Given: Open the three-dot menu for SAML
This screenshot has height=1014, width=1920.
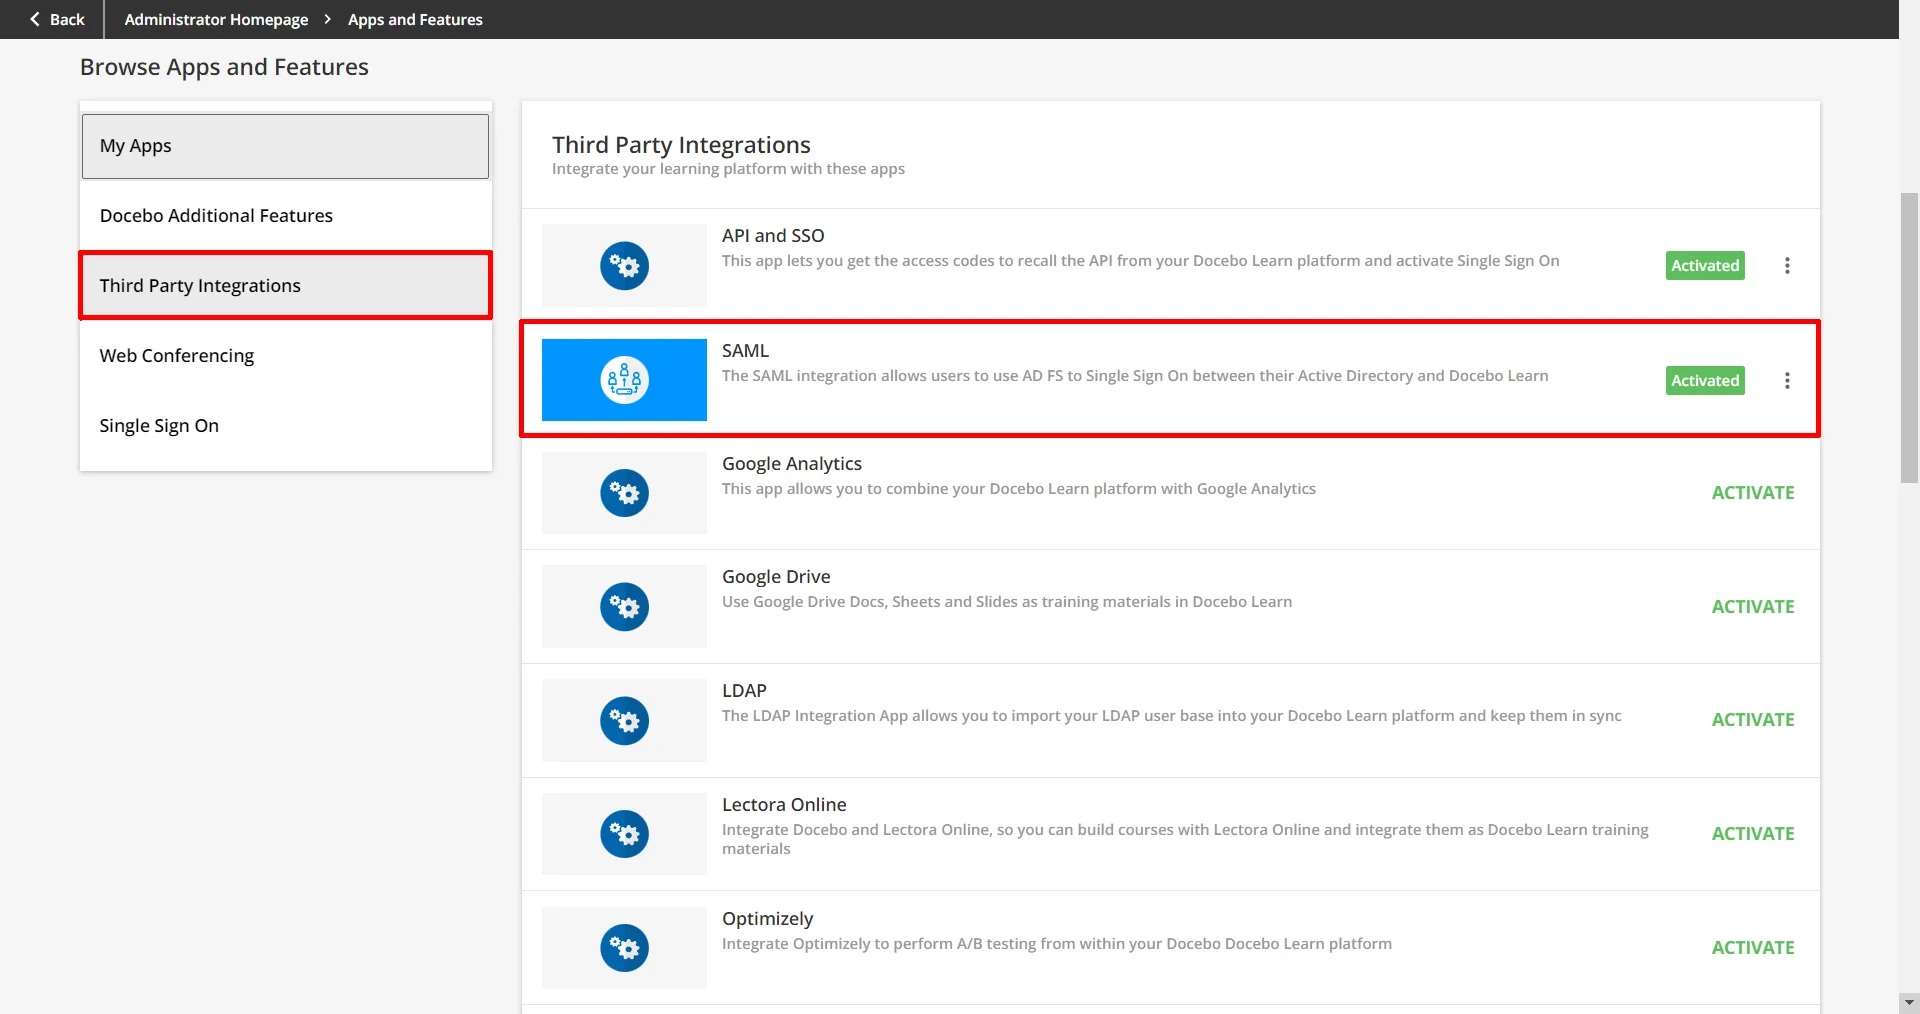Looking at the screenshot, I should [x=1787, y=380].
